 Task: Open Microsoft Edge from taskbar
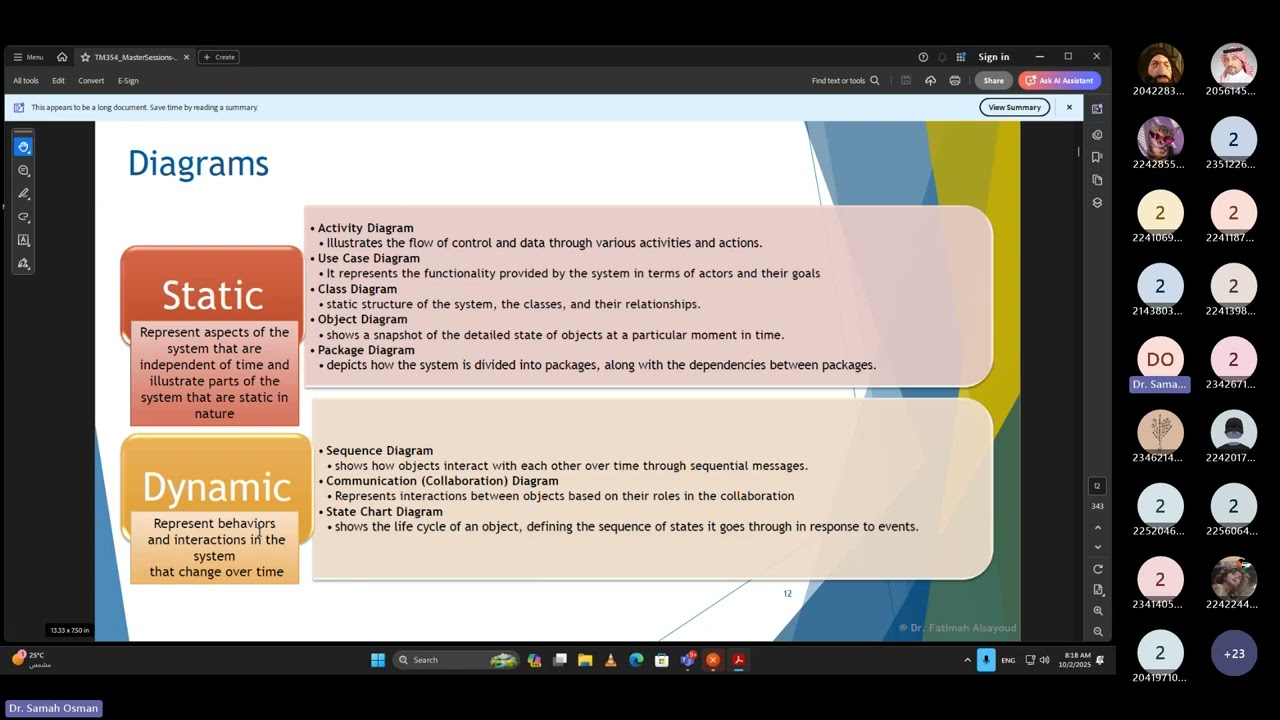(x=636, y=660)
